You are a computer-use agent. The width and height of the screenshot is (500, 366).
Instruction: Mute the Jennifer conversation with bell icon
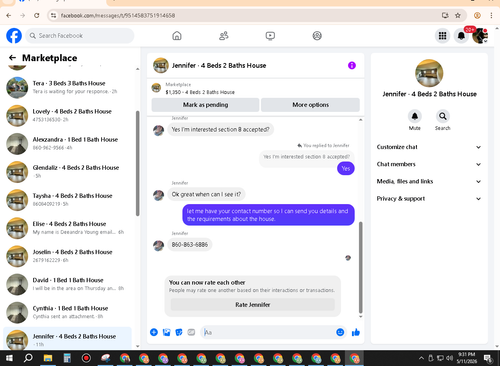[x=415, y=116]
